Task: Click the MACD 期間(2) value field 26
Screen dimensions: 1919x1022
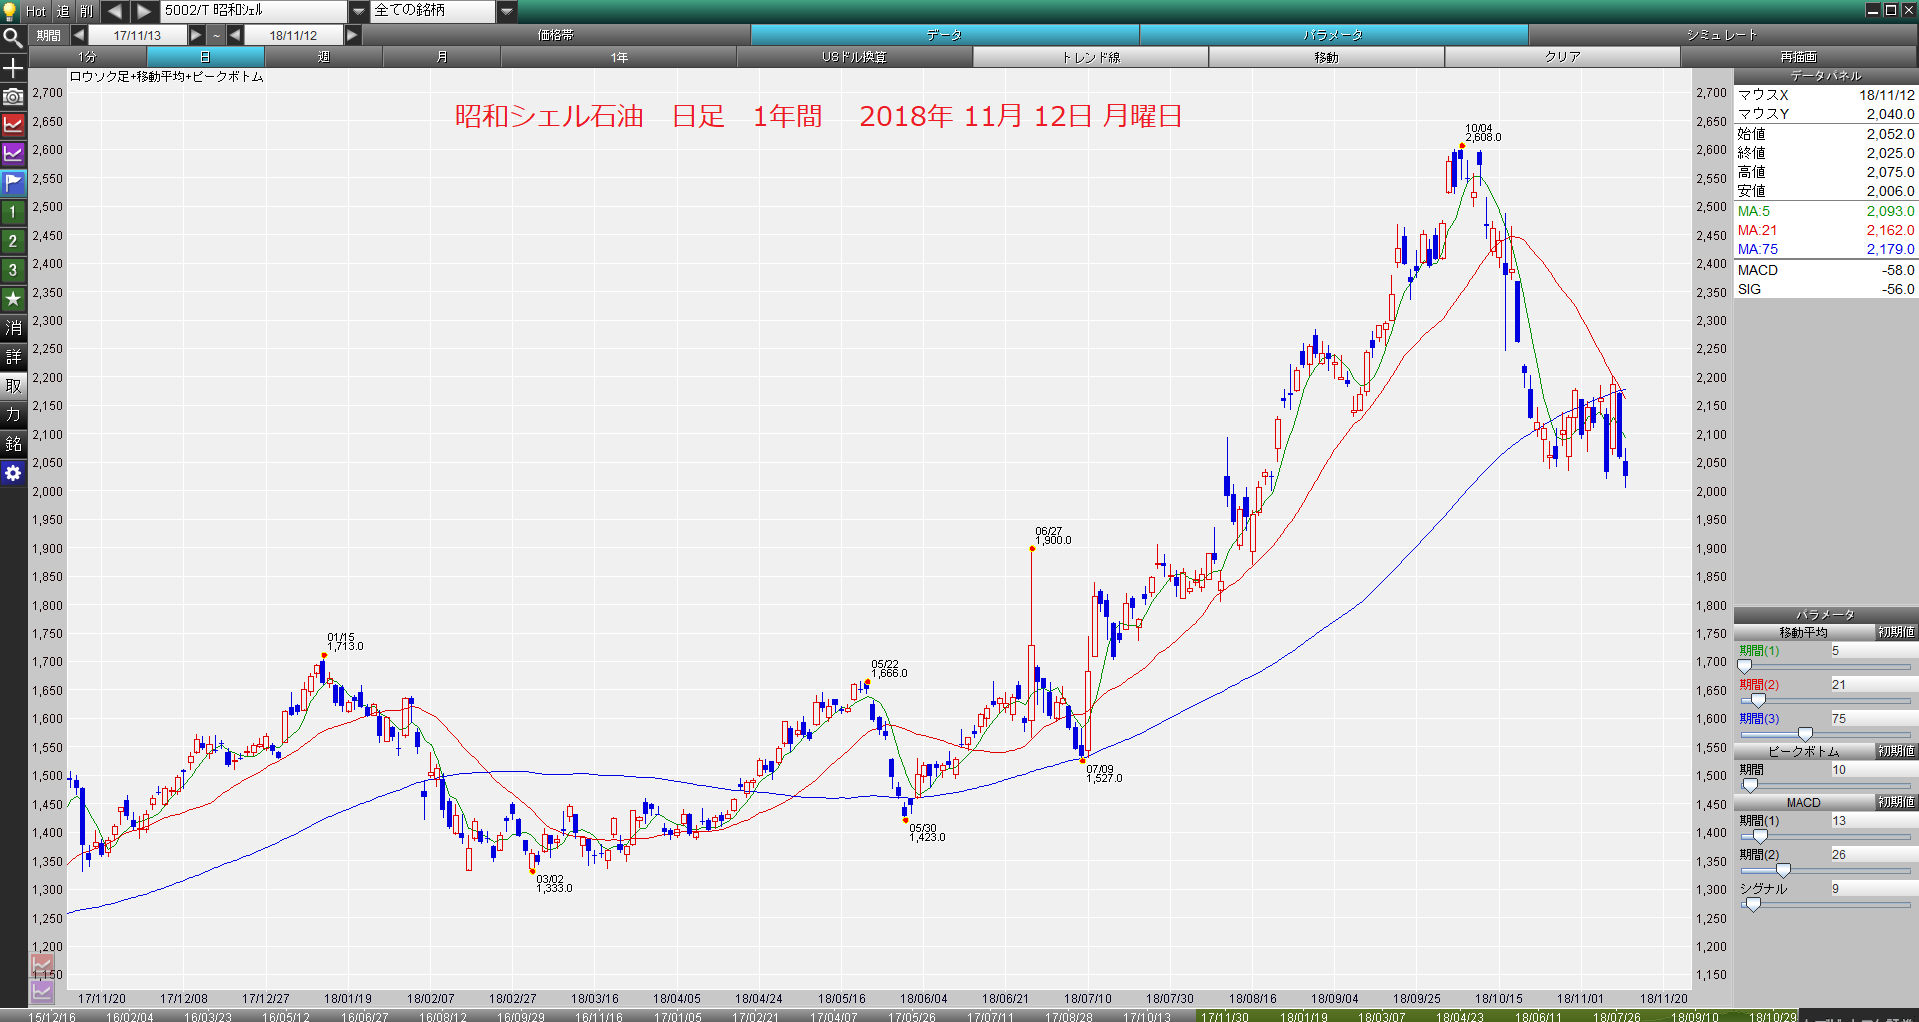Action: 1873,855
